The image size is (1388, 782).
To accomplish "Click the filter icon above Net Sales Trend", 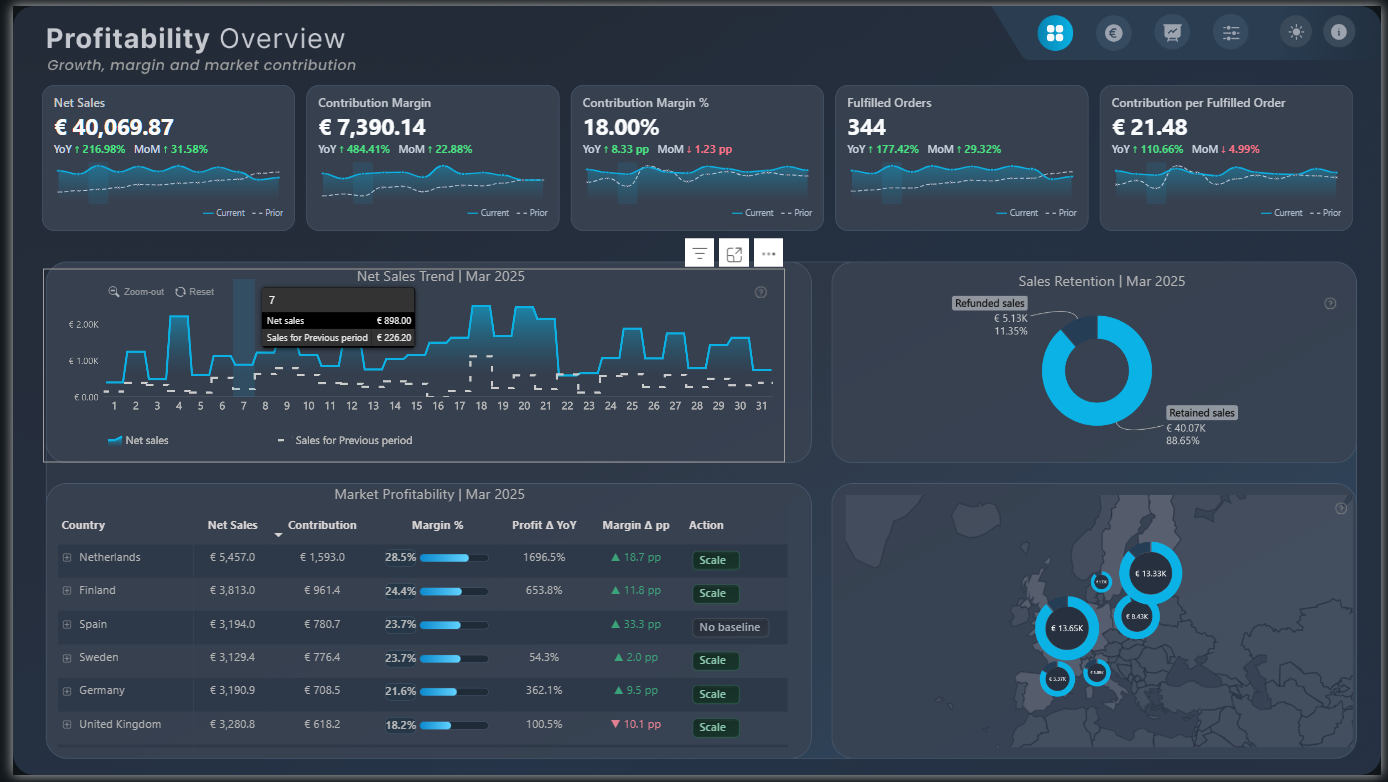I will pos(700,253).
